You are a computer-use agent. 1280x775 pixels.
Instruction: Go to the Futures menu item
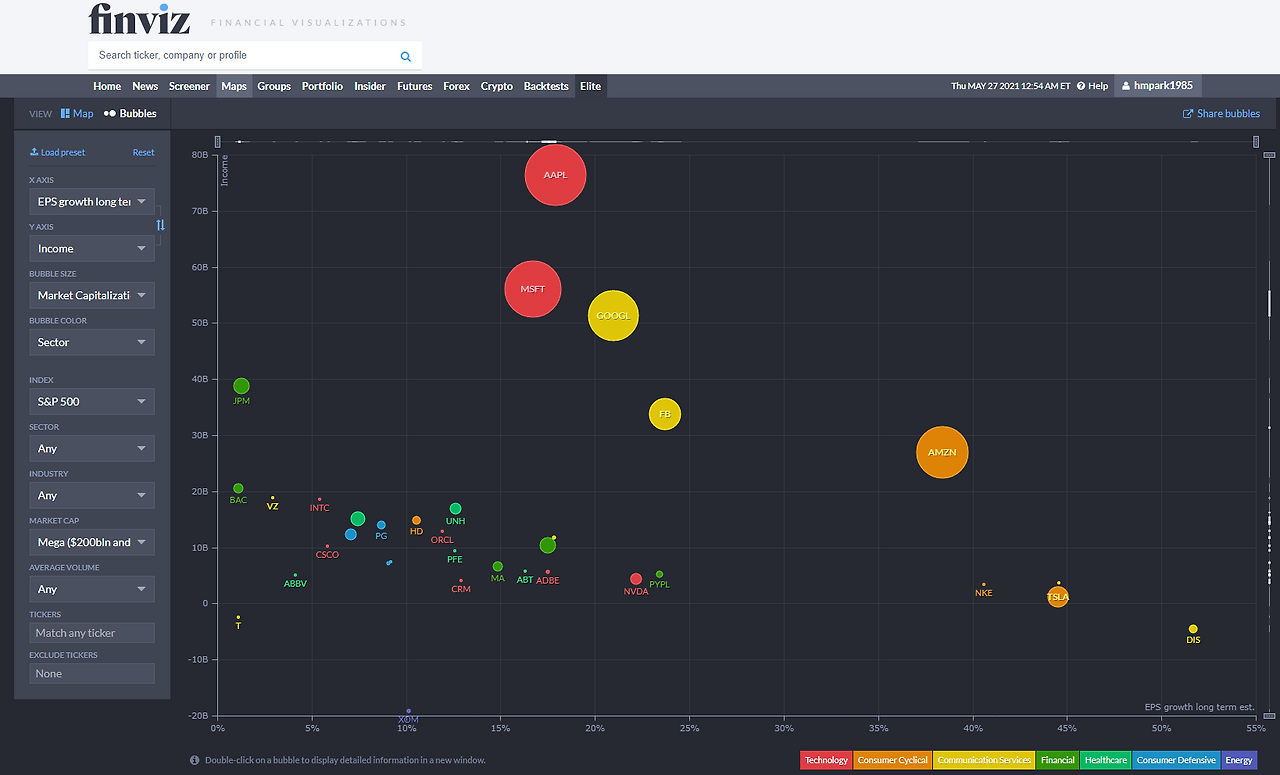(x=414, y=86)
